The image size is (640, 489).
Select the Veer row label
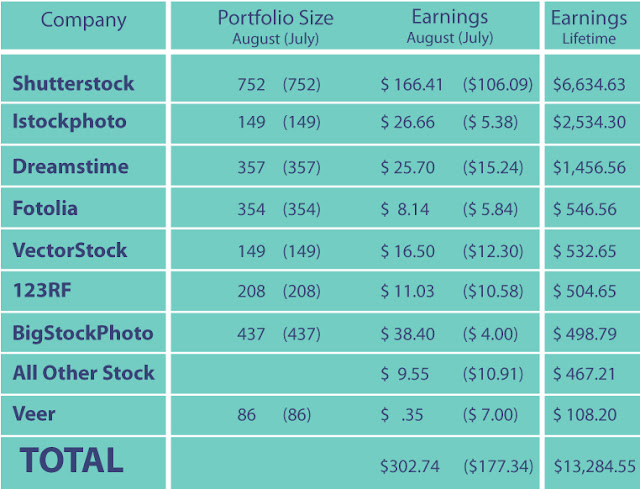34,414
